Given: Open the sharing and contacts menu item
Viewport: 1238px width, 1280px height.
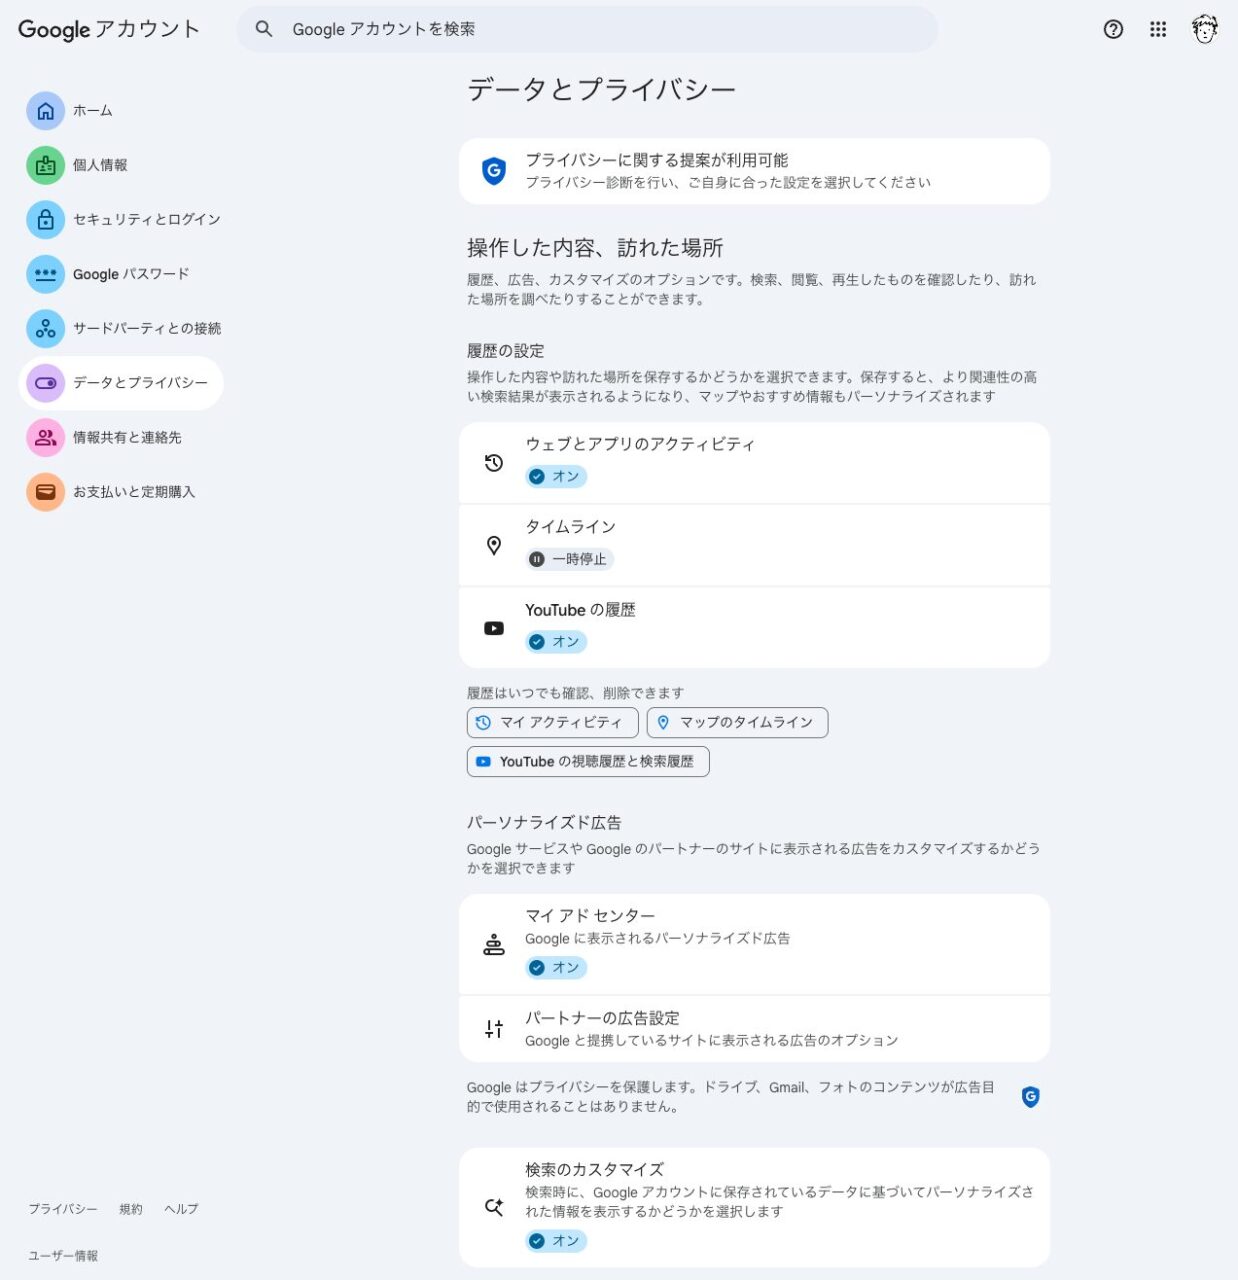Looking at the screenshot, I should (x=127, y=438).
